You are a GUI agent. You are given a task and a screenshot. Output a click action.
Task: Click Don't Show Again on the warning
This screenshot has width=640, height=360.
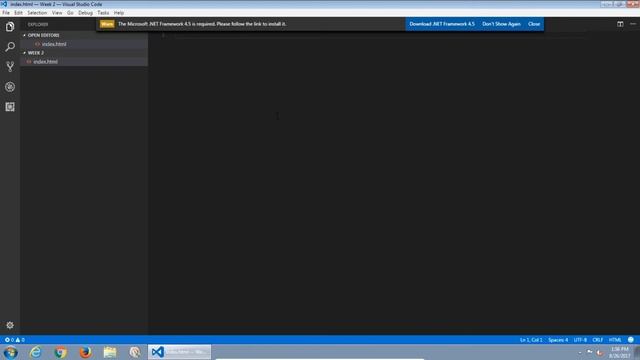tap(501, 24)
